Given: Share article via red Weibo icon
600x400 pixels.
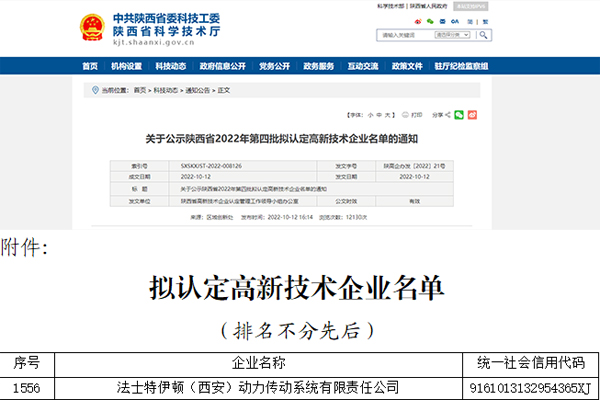Looking at the screenshot, I should 473,115.
